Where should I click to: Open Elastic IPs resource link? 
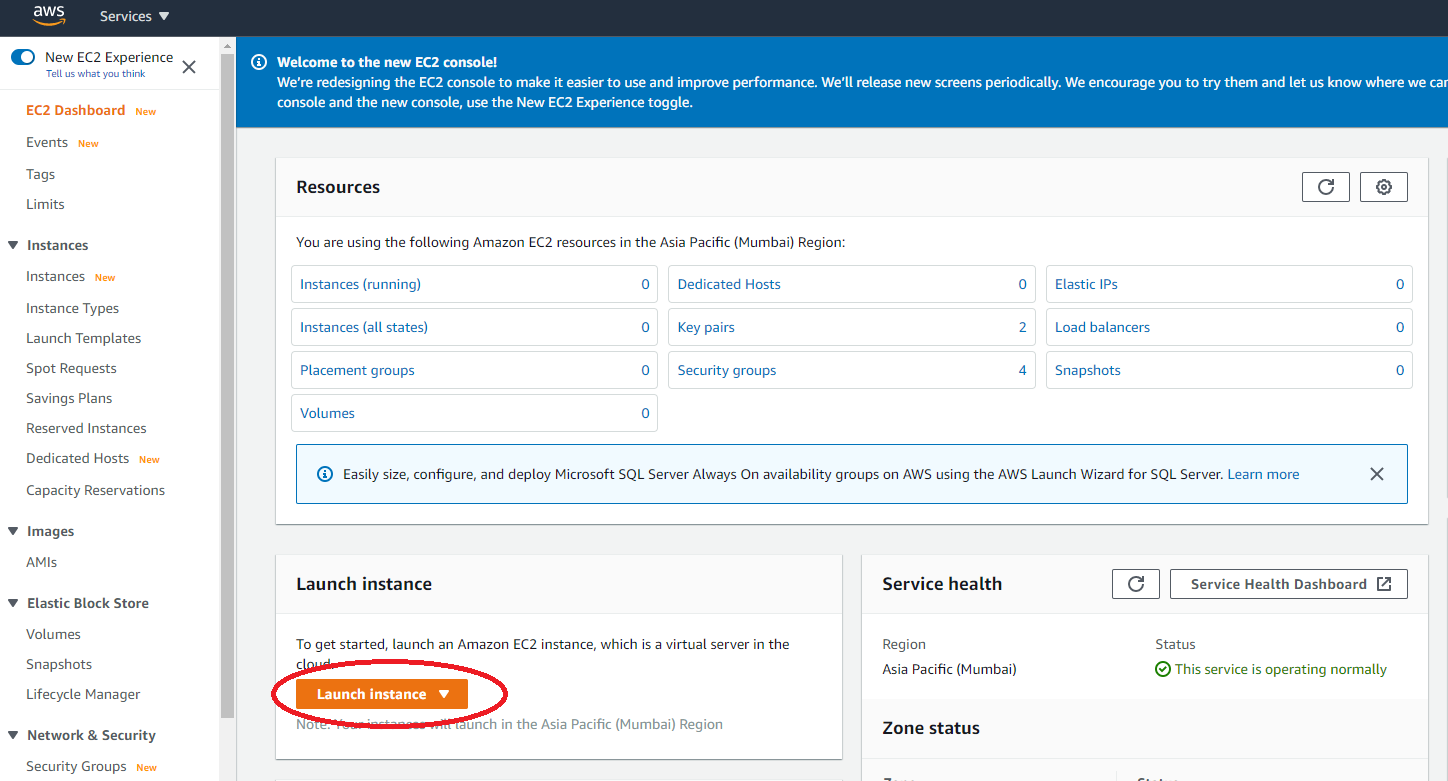click(x=1086, y=284)
